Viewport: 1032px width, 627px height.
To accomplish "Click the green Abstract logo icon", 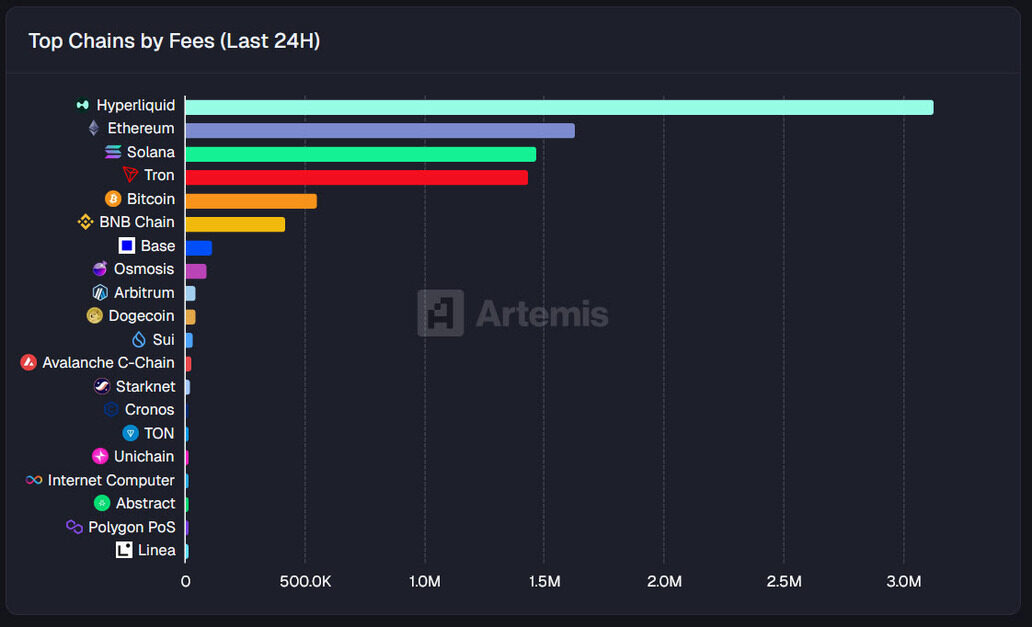I will (102, 503).
